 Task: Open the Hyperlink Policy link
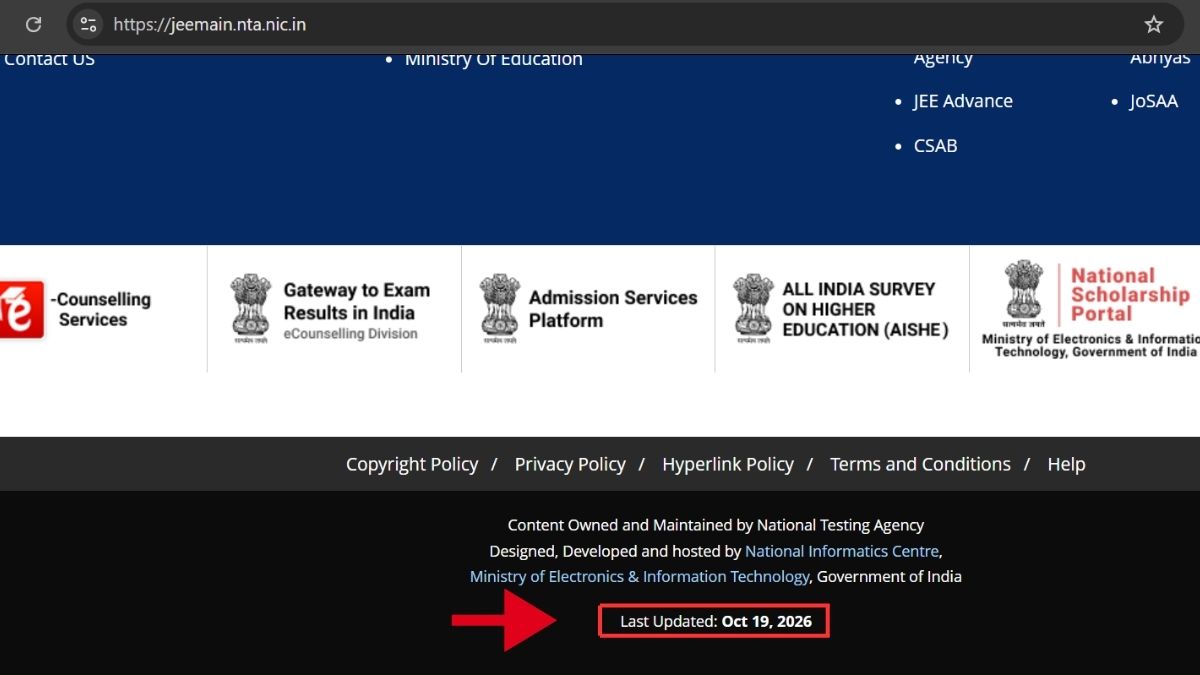[x=728, y=464]
